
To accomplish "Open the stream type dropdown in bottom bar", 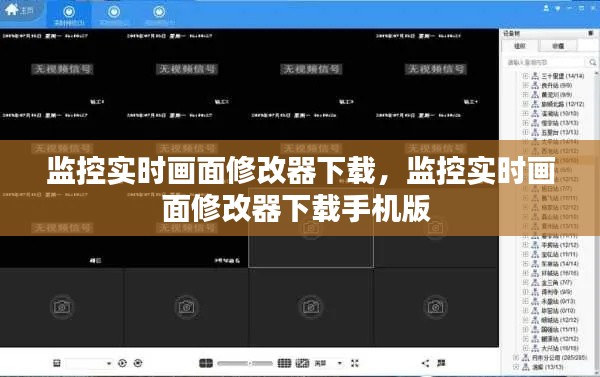I will click(328, 363).
